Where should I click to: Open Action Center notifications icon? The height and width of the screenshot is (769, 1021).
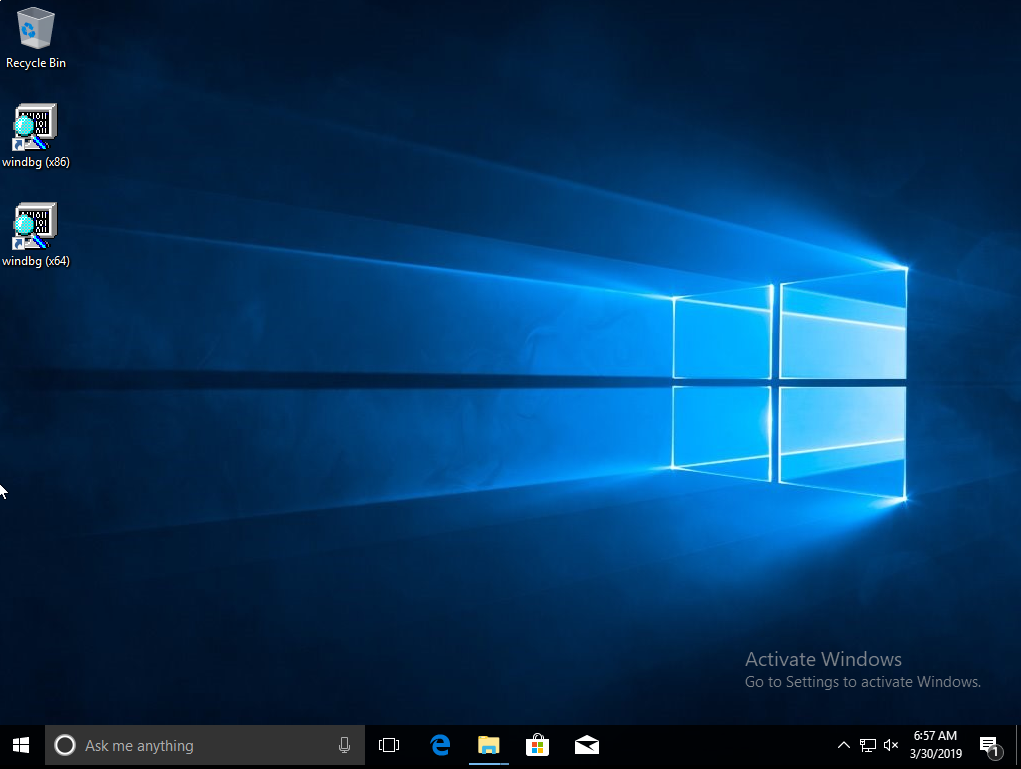pyautogui.click(x=989, y=745)
